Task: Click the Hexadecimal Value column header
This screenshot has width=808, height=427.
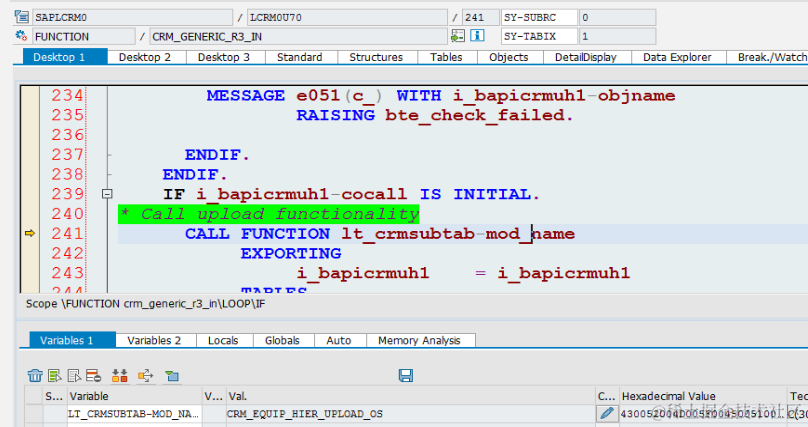Action: pos(703,396)
